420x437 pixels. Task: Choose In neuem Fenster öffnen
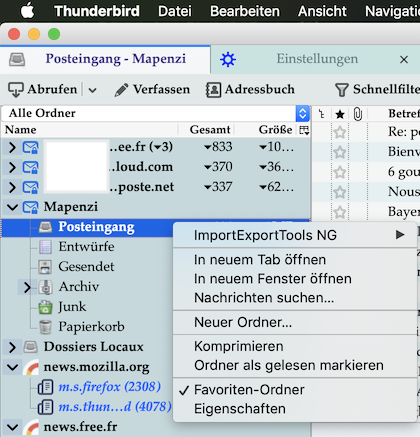pos(295,279)
